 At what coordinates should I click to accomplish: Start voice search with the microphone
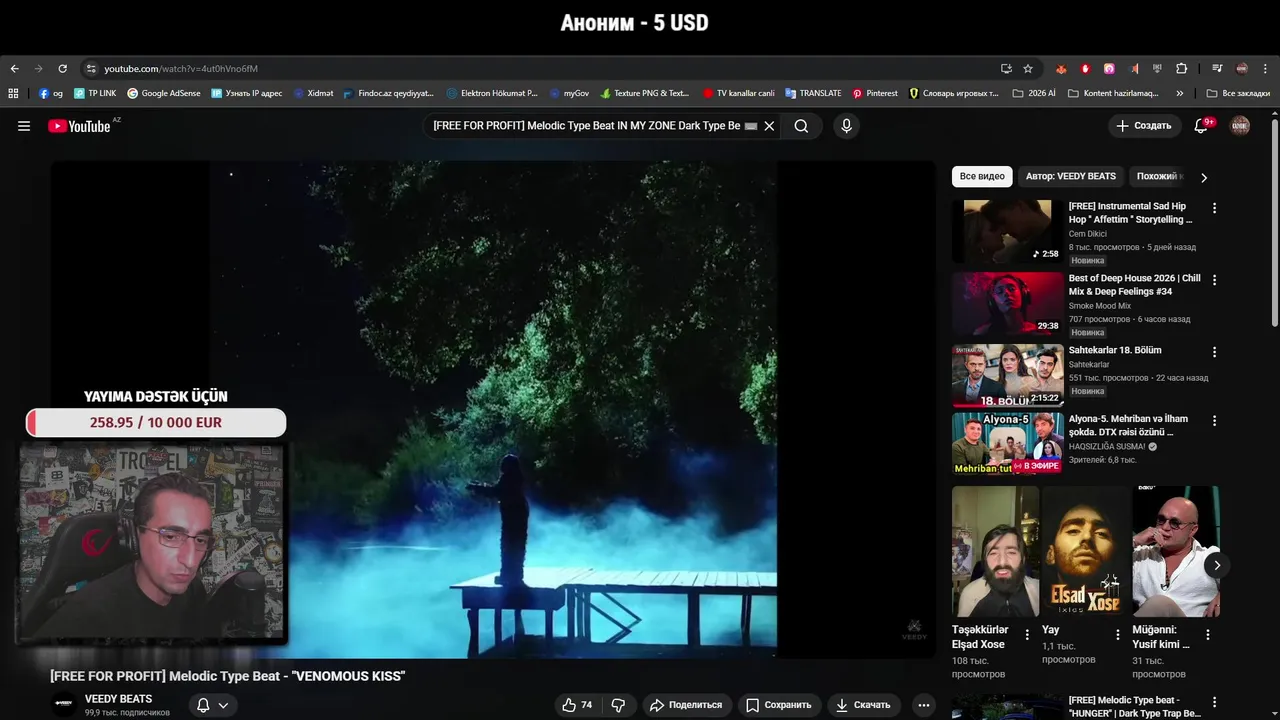pyautogui.click(x=846, y=126)
